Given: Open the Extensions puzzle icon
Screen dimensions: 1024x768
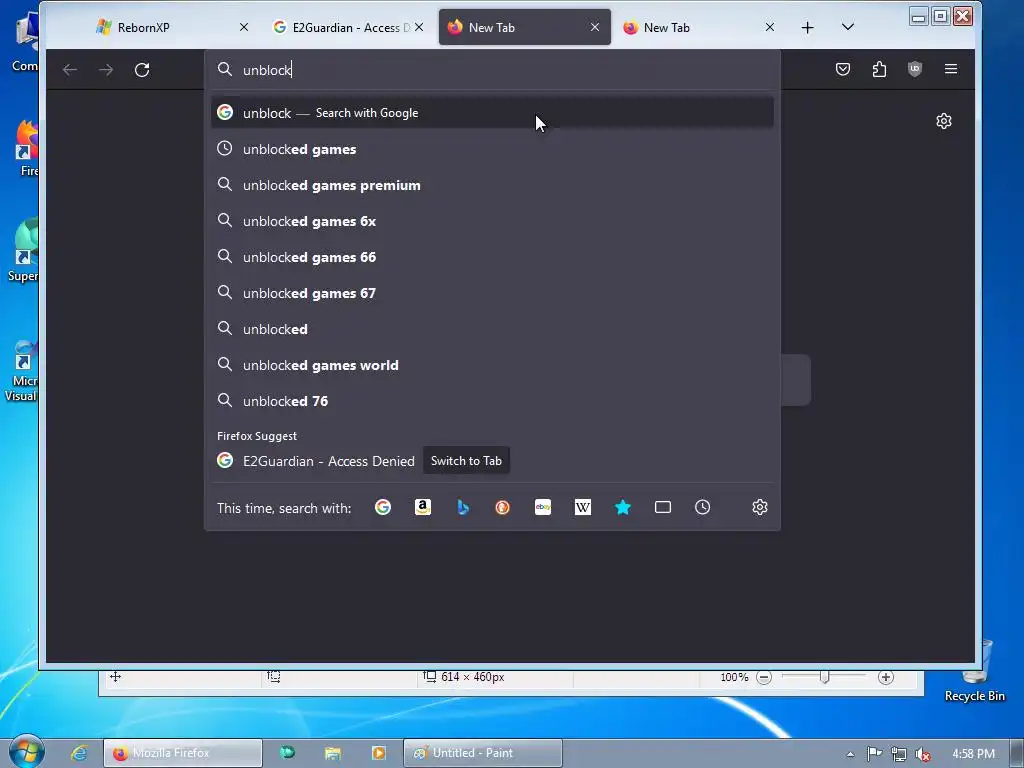Looking at the screenshot, I should pyautogui.click(x=879, y=69).
